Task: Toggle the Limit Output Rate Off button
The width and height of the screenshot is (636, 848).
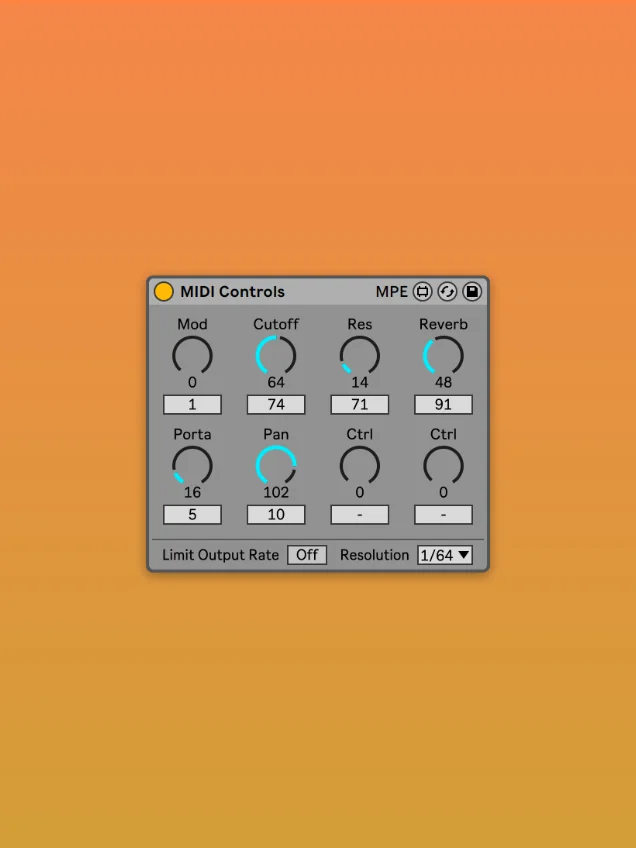Action: 307,555
